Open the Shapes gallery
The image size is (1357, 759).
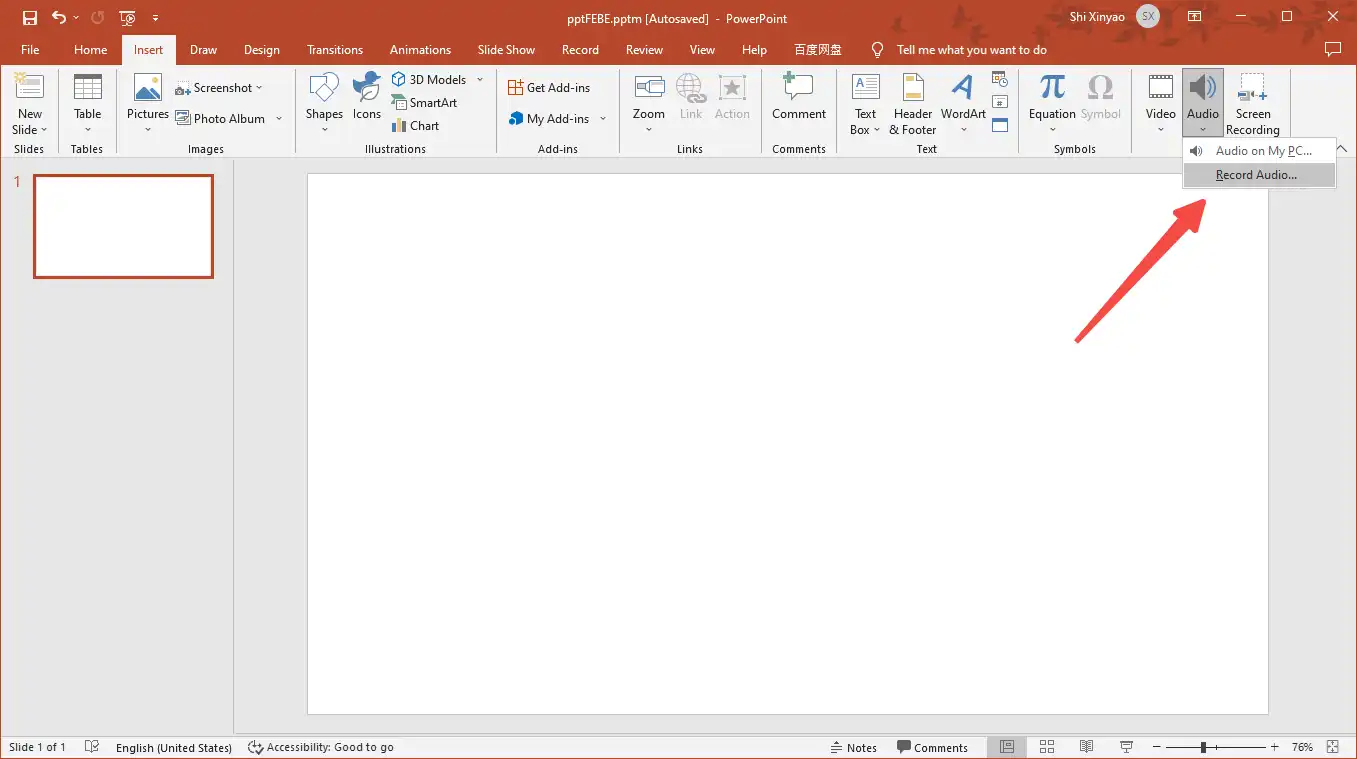pos(324,104)
